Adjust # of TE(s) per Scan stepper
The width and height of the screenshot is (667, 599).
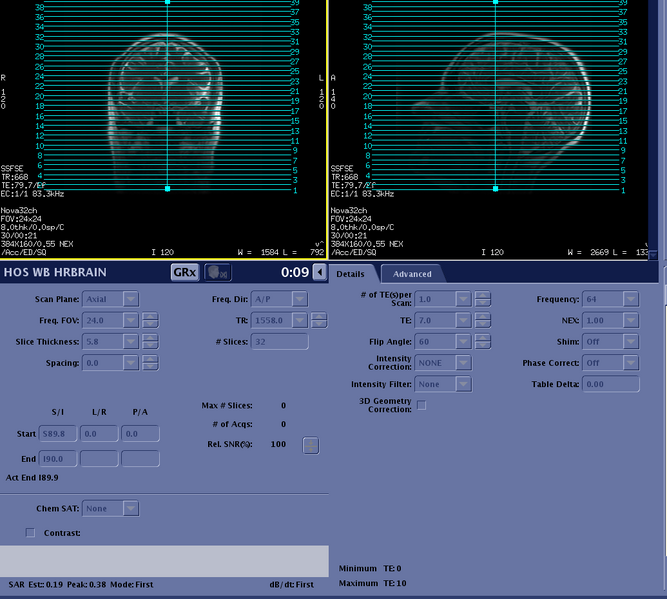[483, 299]
